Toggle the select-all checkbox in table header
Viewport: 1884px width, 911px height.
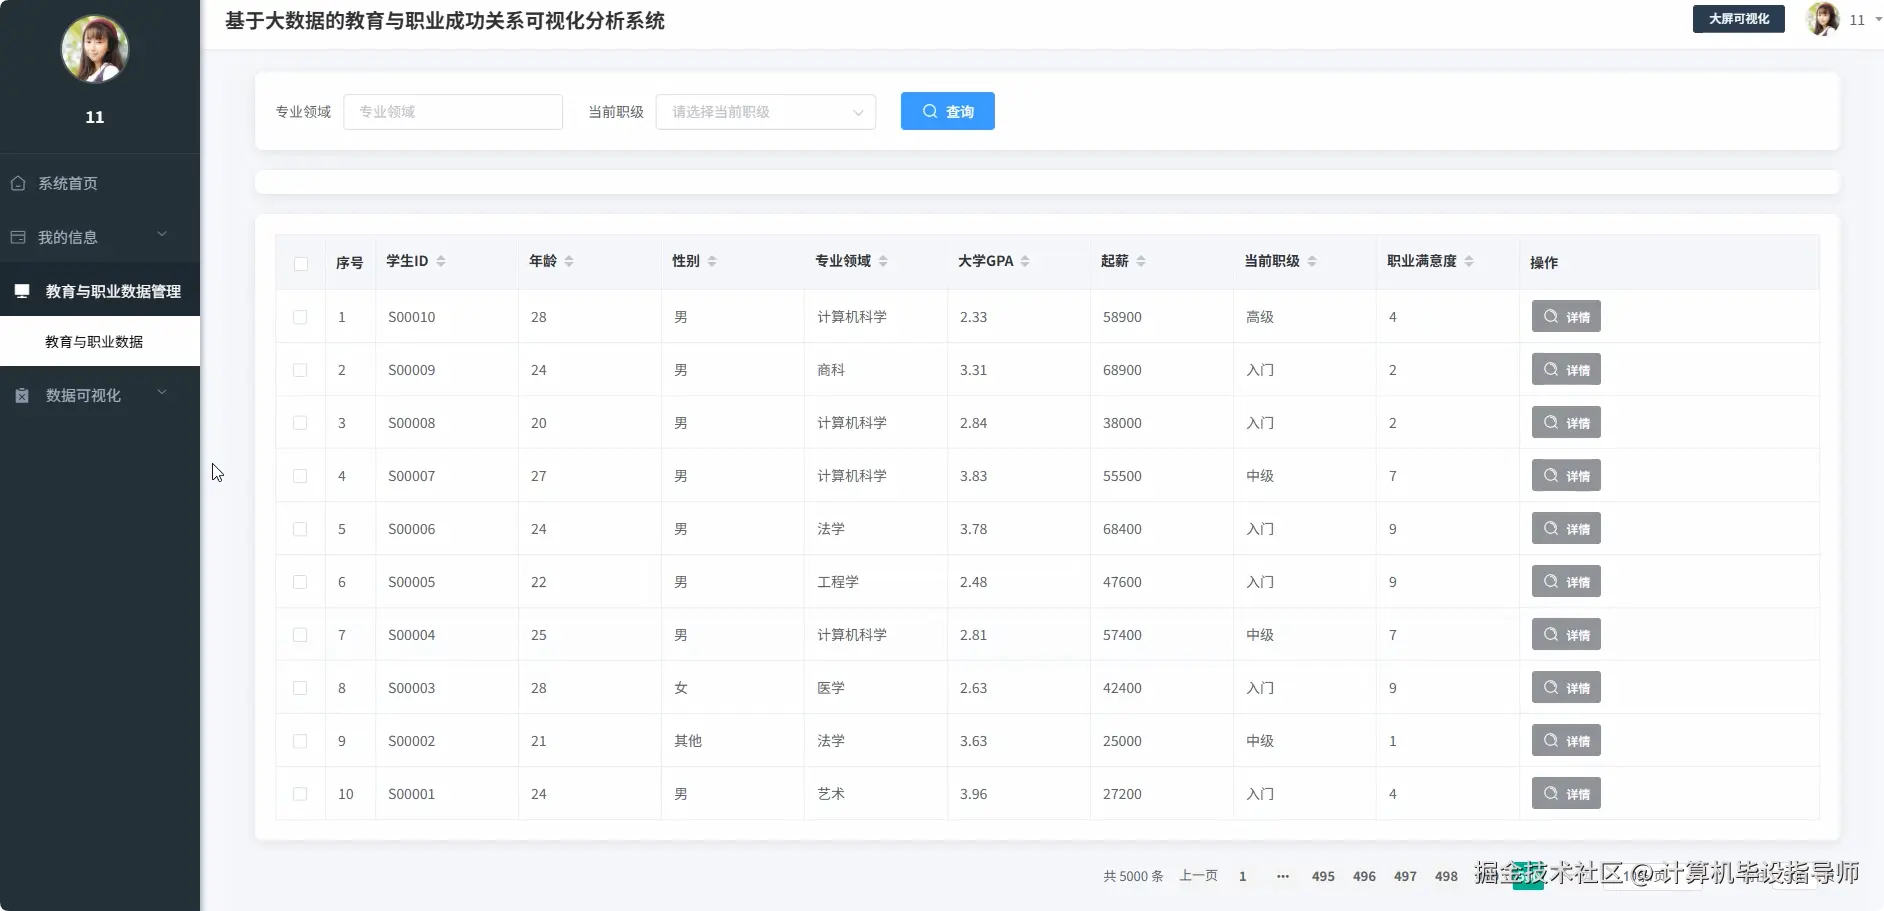(301, 264)
